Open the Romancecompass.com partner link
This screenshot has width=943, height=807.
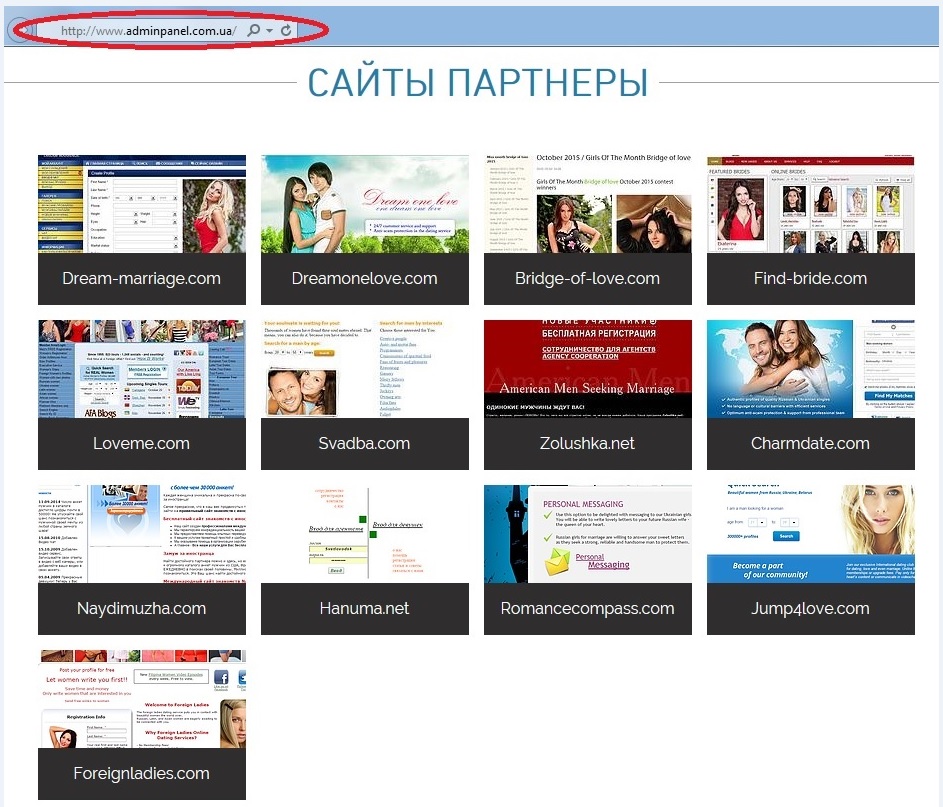tap(588, 609)
